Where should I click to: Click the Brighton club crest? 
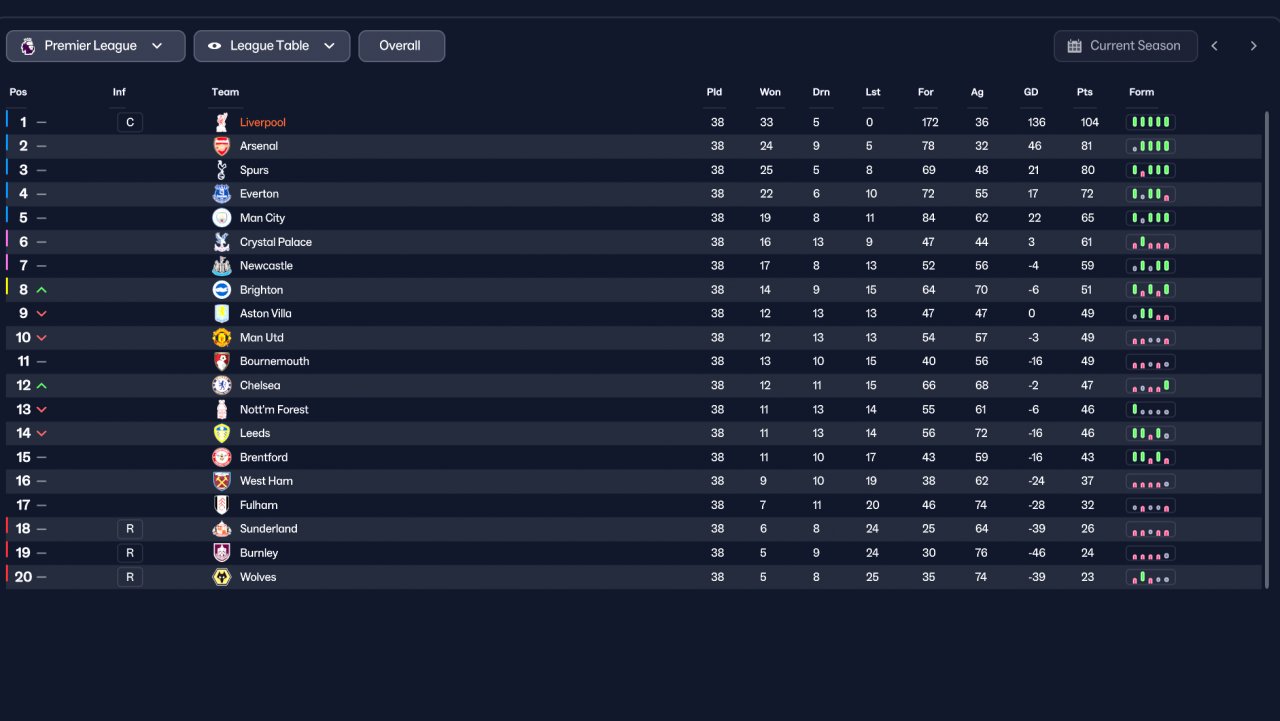click(222, 290)
